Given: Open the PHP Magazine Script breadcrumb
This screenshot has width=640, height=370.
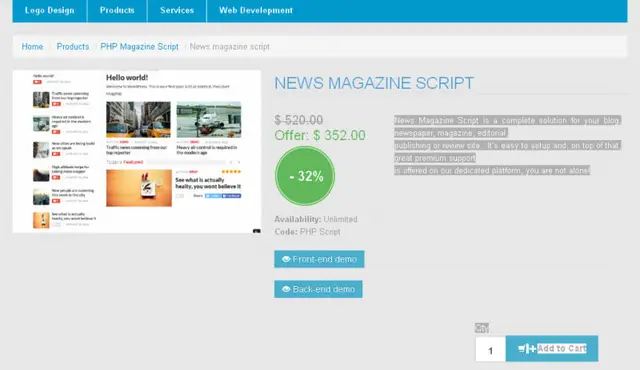Looking at the screenshot, I should (139, 47).
